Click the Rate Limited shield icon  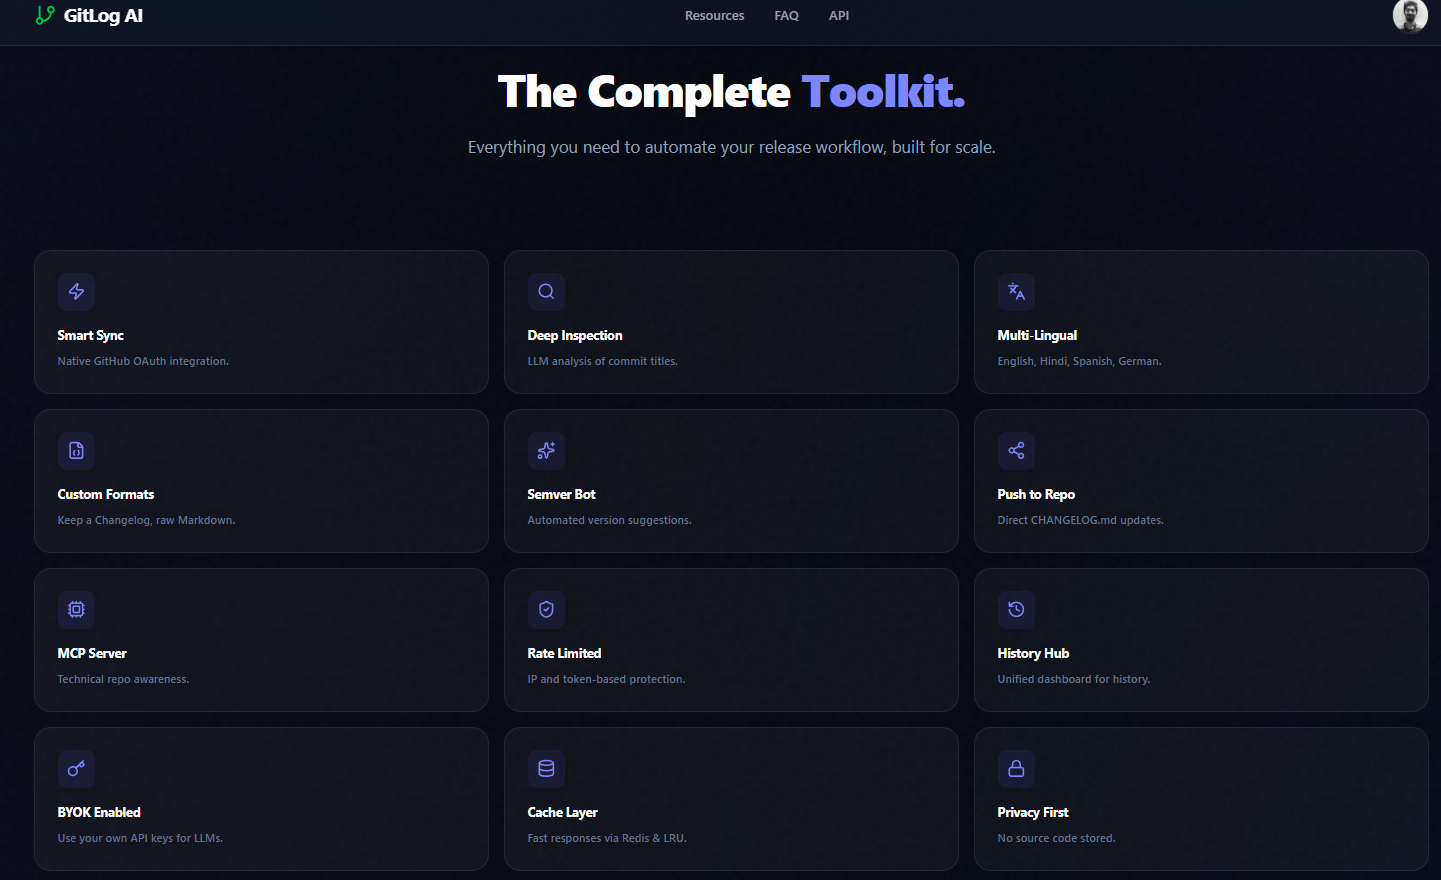pyautogui.click(x=546, y=609)
